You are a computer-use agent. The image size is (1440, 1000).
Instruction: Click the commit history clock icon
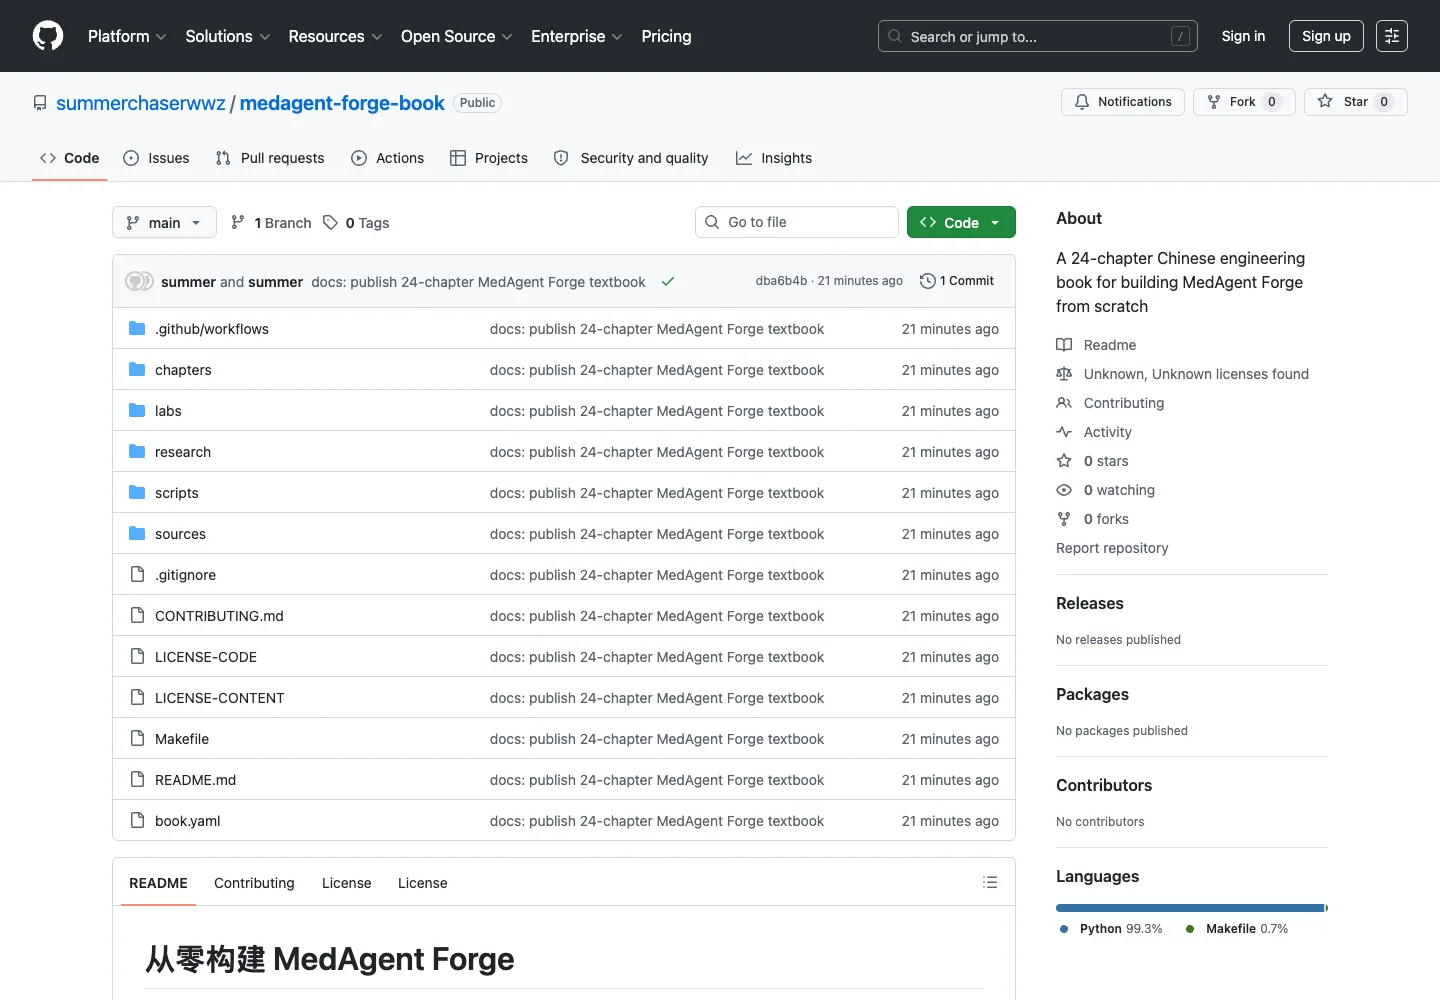tap(927, 281)
